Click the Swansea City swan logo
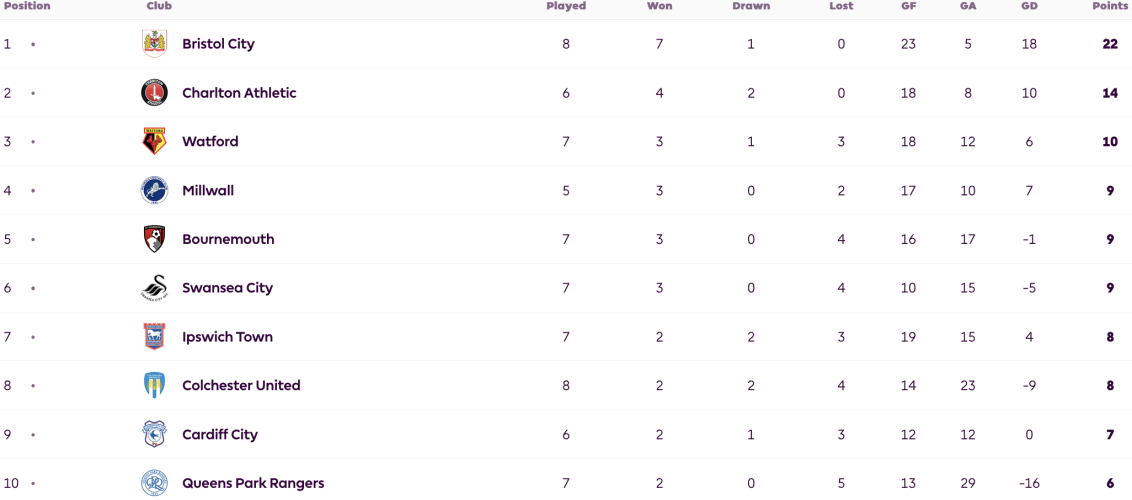 pyautogui.click(x=154, y=288)
